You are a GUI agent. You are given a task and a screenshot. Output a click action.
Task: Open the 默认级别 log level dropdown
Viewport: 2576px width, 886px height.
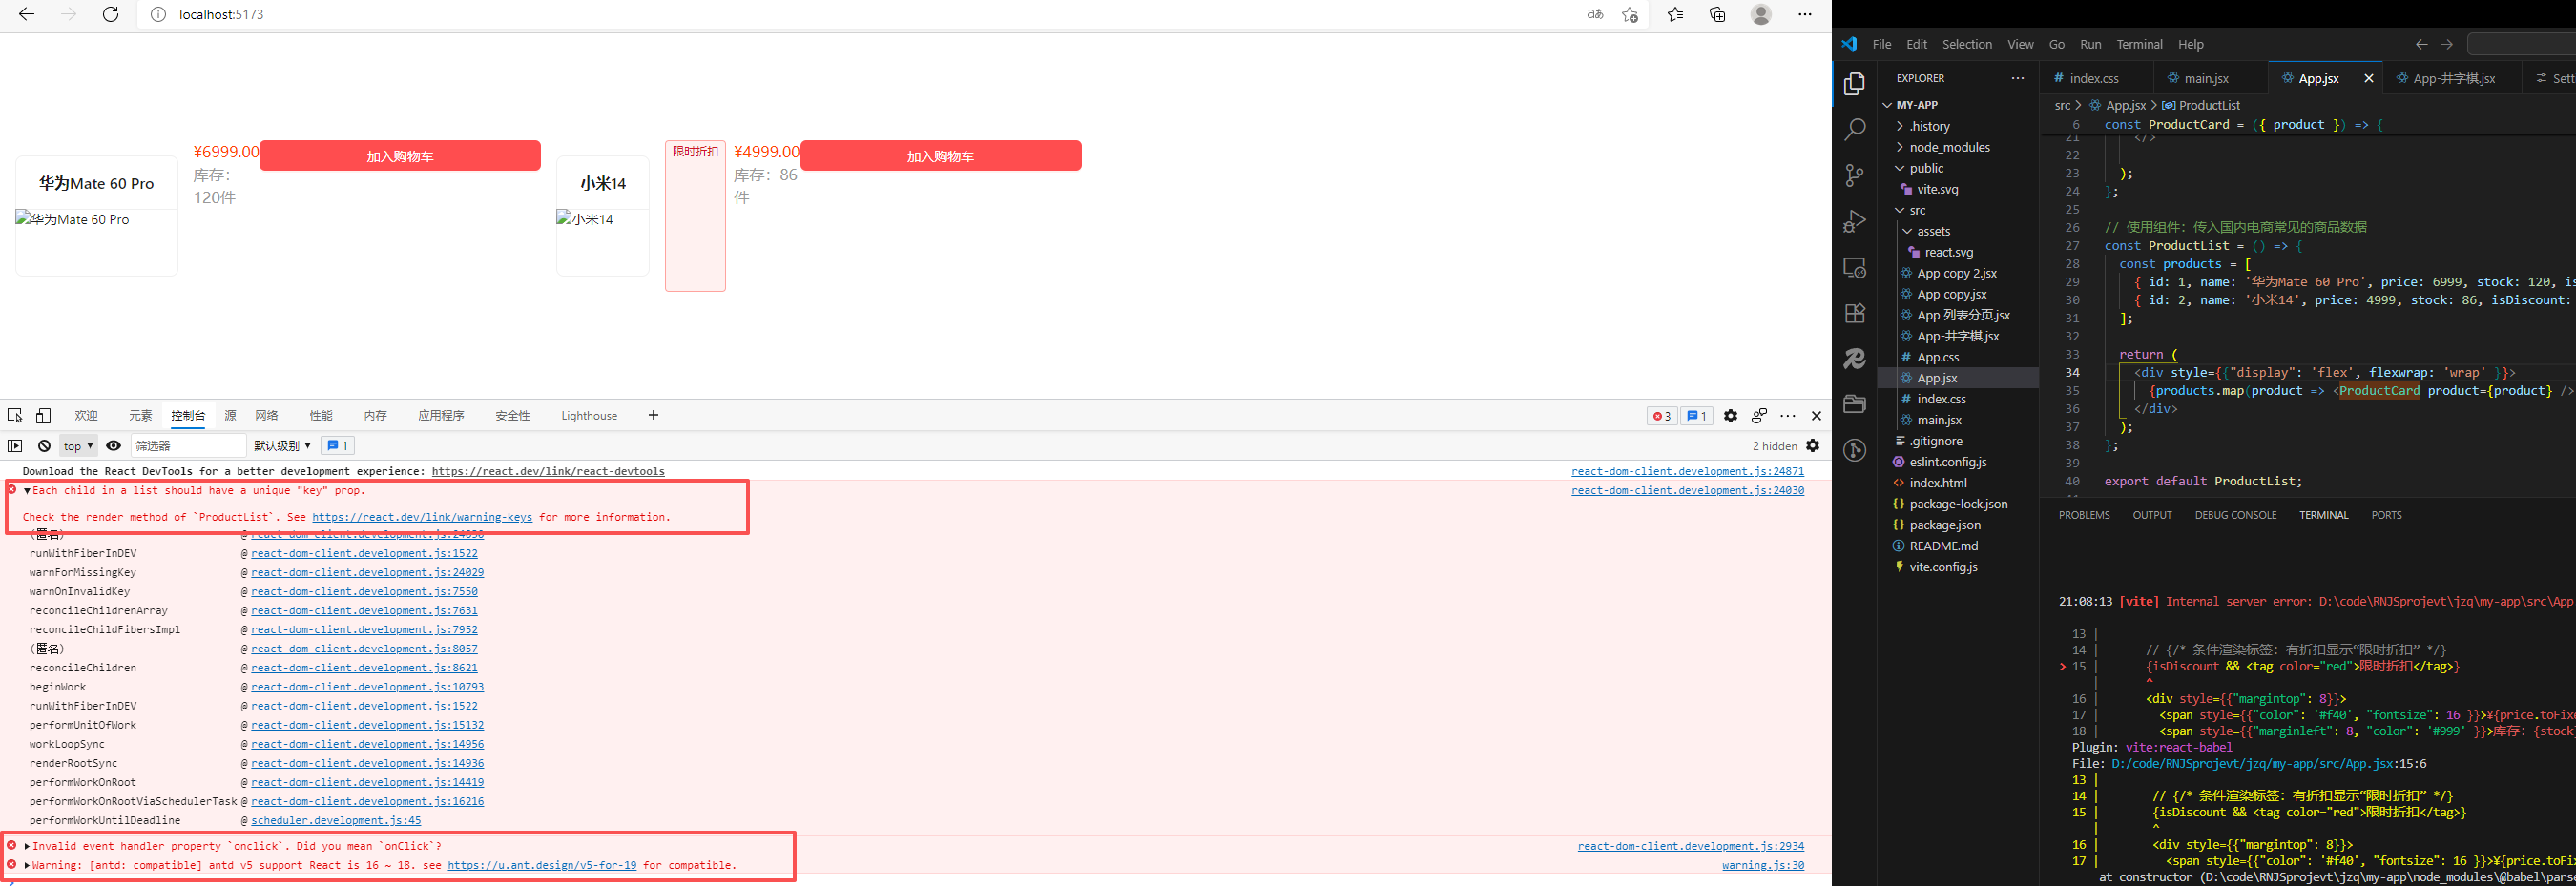click(282, 446)
